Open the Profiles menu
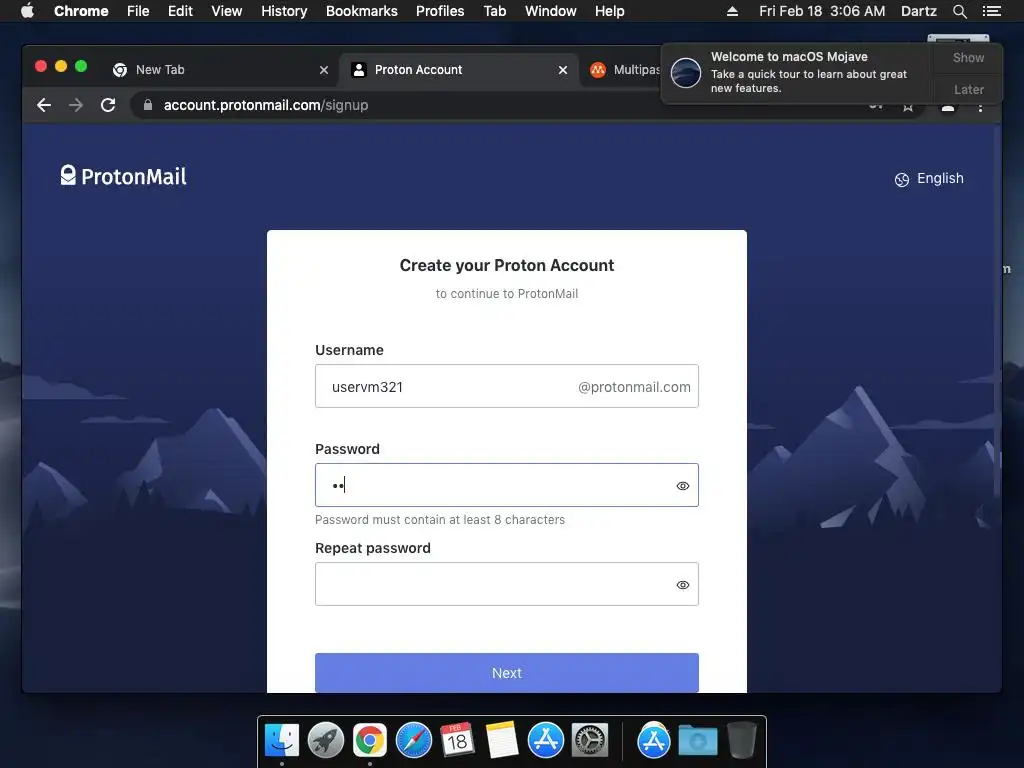Viewport: 1024px width, 768px height. click(440, 11)
